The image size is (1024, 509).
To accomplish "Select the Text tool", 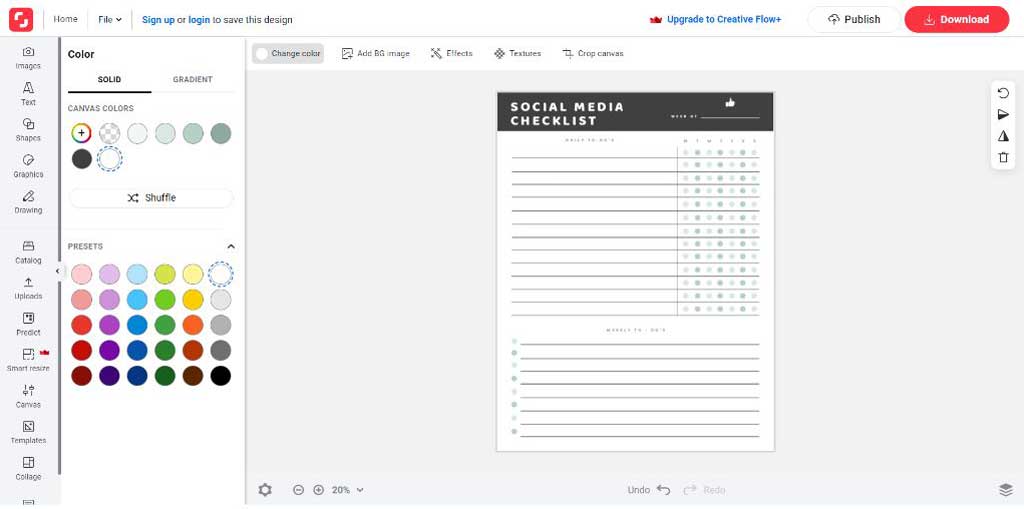I will (28, 93).
